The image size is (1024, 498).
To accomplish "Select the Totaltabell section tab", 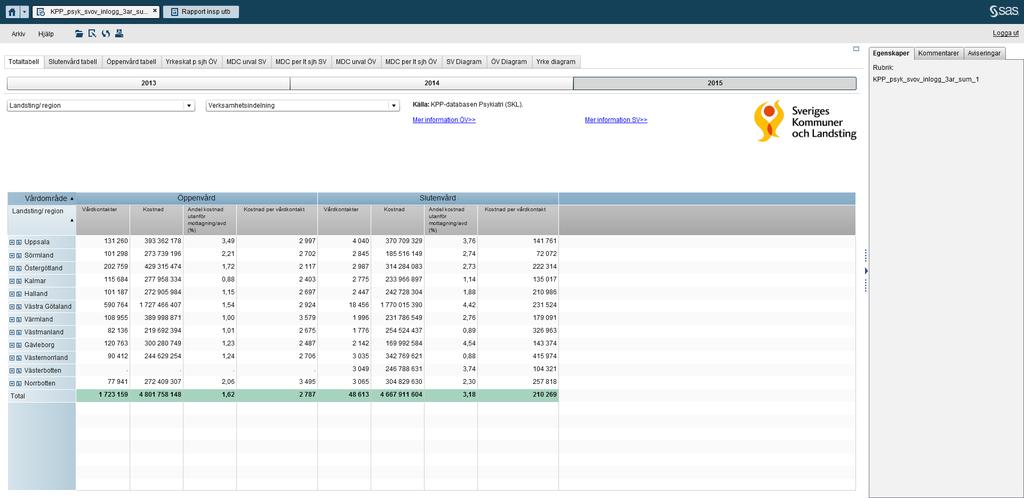I will (x=24, y=61).
